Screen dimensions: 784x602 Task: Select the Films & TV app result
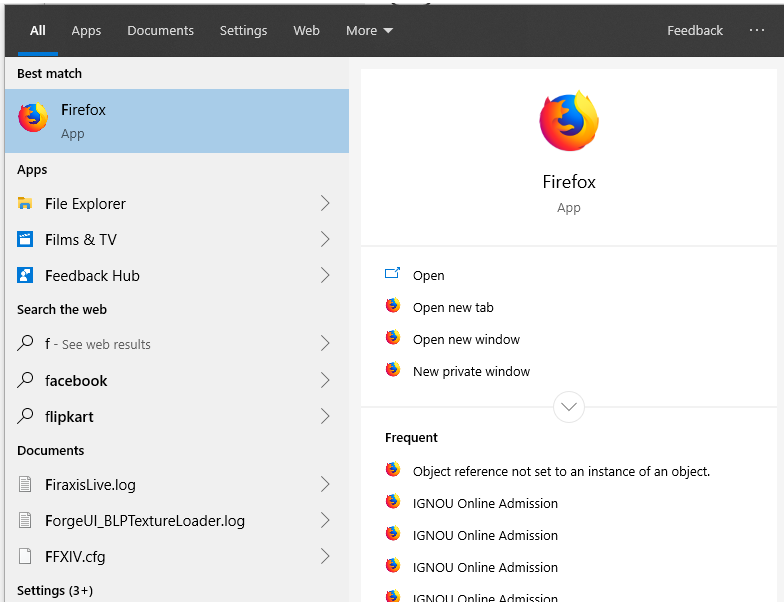point(176,240)
